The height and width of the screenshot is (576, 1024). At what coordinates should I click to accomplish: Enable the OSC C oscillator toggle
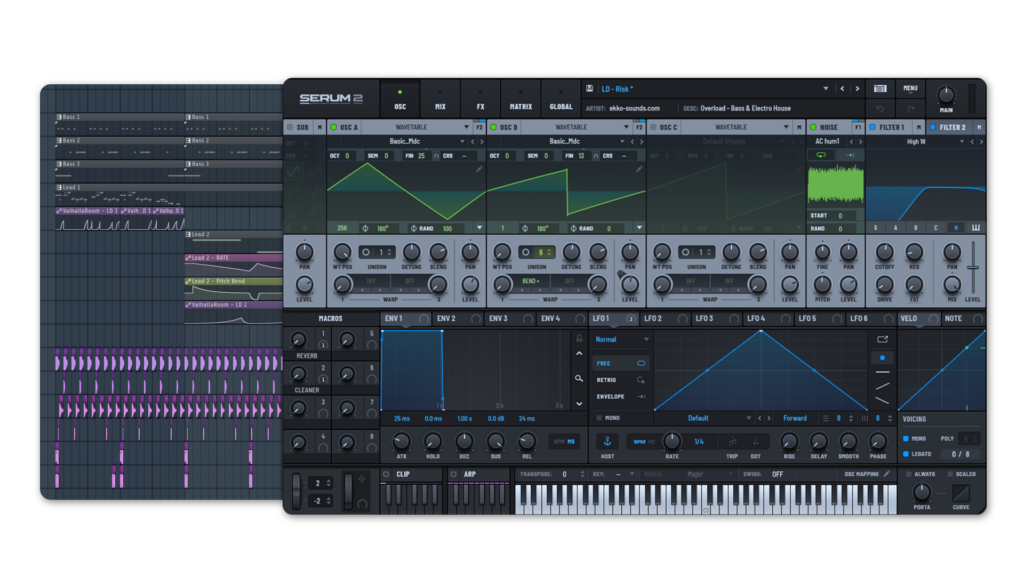(653, 127)
